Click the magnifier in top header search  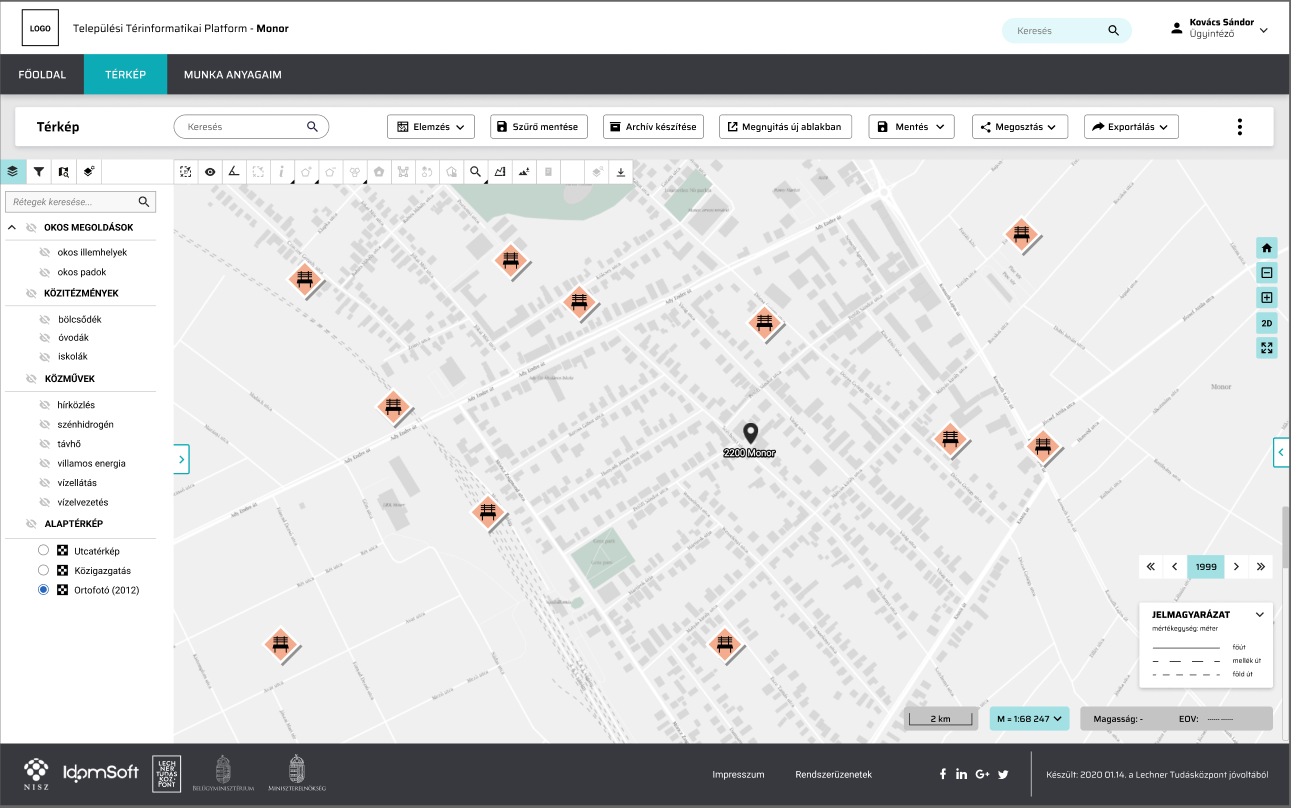1113,31
